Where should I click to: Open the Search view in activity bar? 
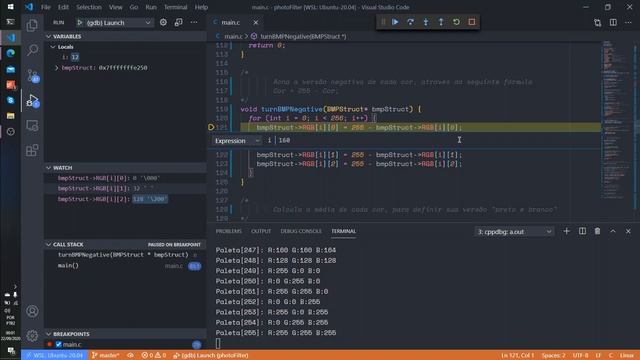click(x=32, y=50)
